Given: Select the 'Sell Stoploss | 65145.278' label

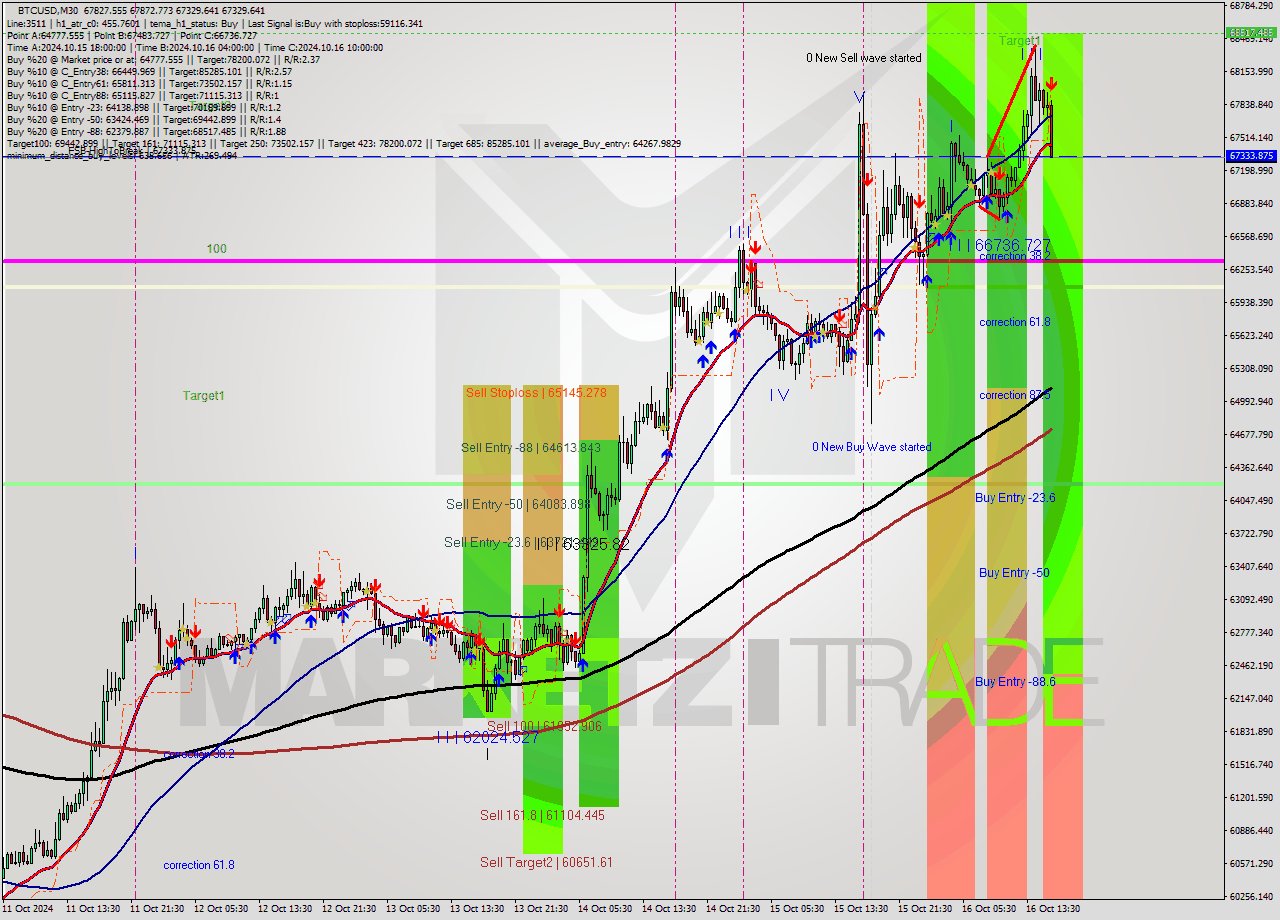Looking at the screenshot, I should 536,392.
